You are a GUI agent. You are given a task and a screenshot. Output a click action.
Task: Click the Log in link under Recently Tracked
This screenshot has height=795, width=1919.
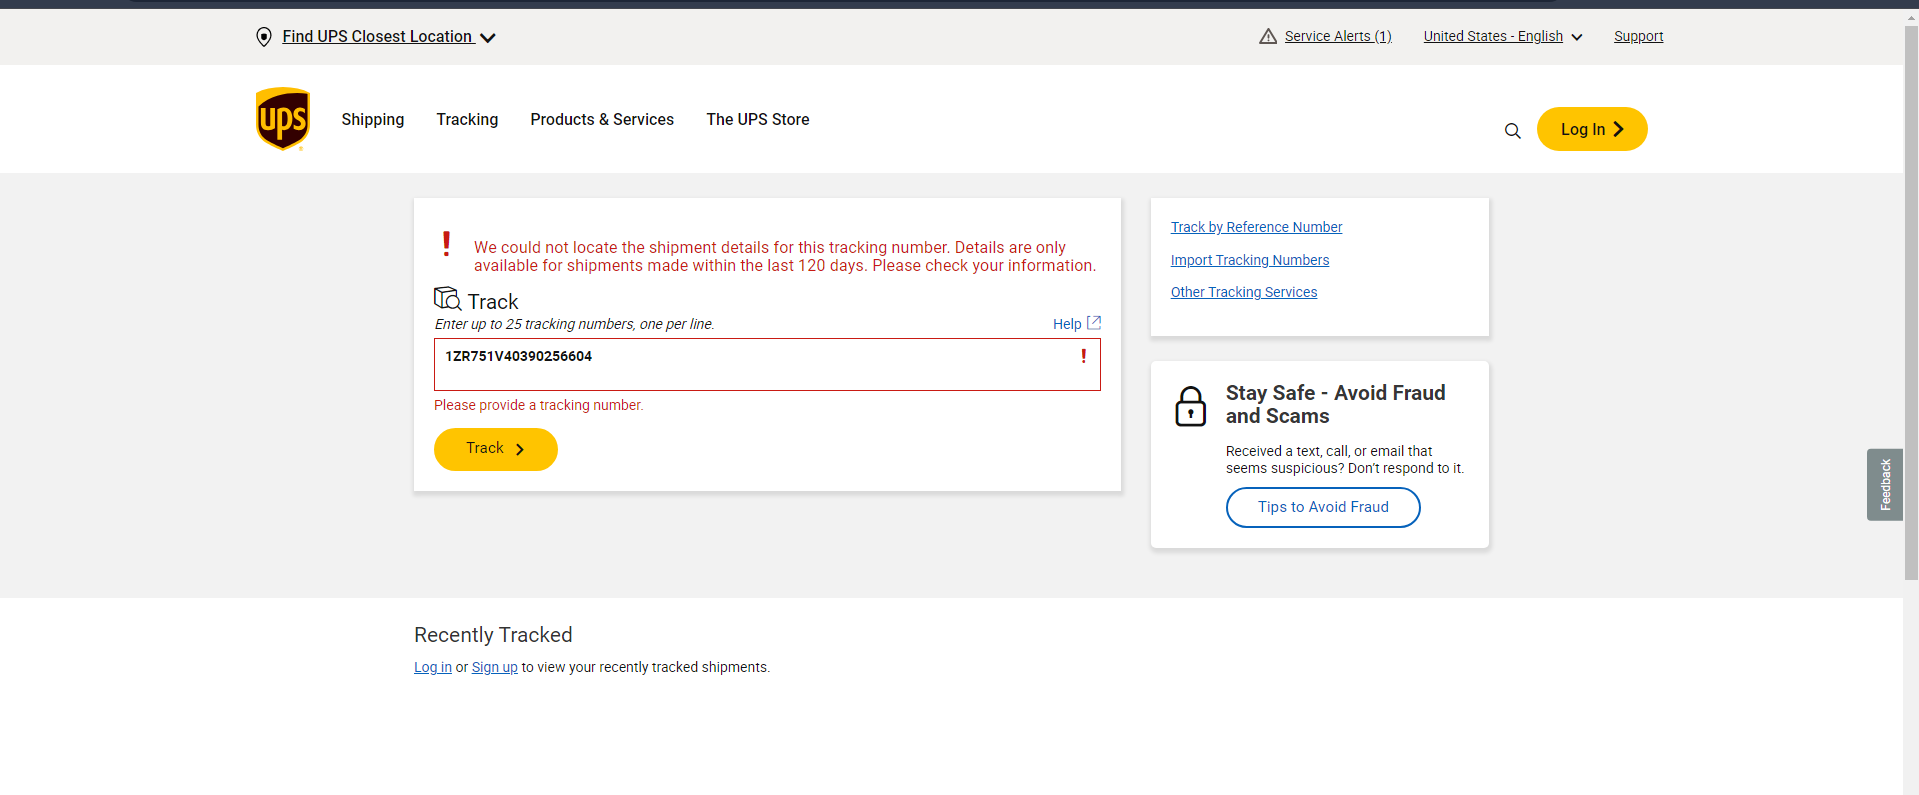click(x=433, y=667)
